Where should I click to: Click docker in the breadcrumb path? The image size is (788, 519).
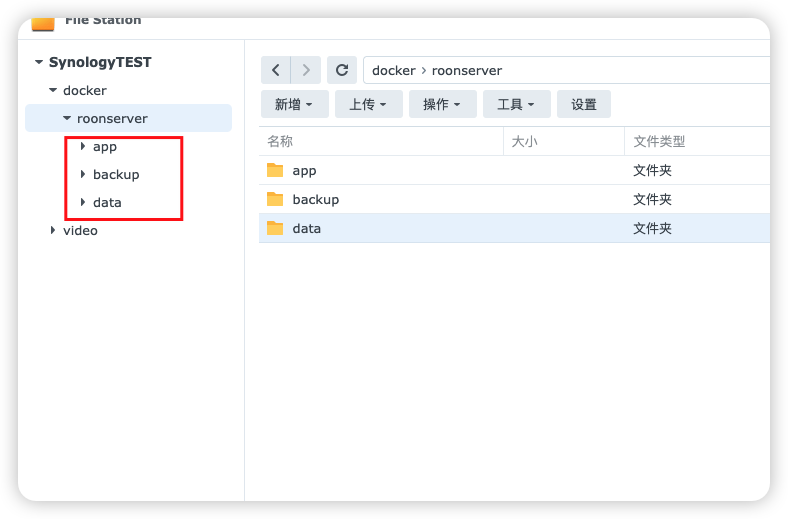[393, 71]
